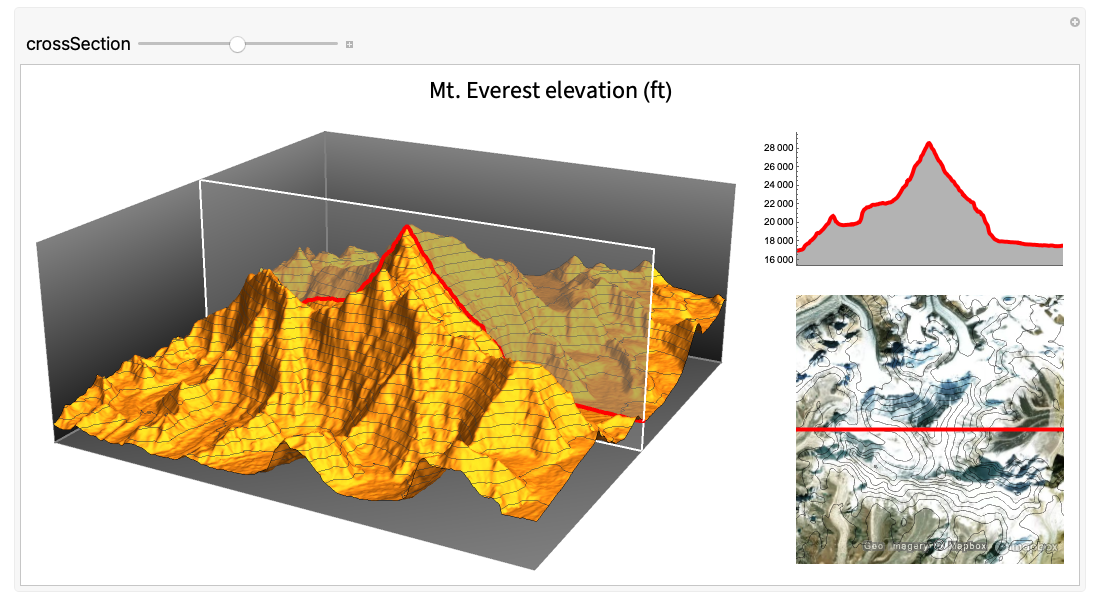The image size is (1100, 600).
Task: Click the satellite map thumbnail above the red line
Action: 930,360
